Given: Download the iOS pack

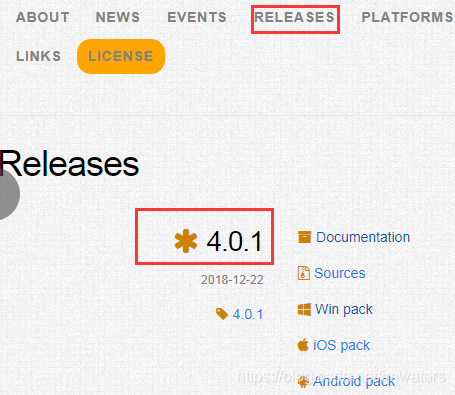Looking at the screenshot, I should (x=341, y=345).
